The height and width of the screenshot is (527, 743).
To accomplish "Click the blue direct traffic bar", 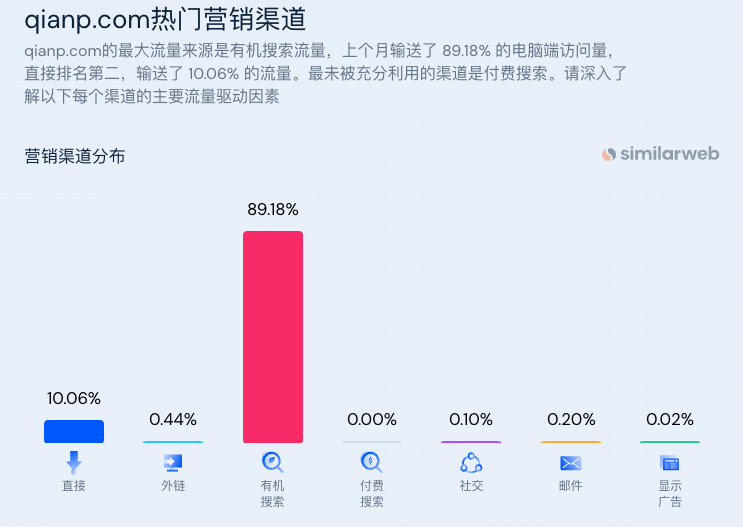I will (x=74, y=431).
